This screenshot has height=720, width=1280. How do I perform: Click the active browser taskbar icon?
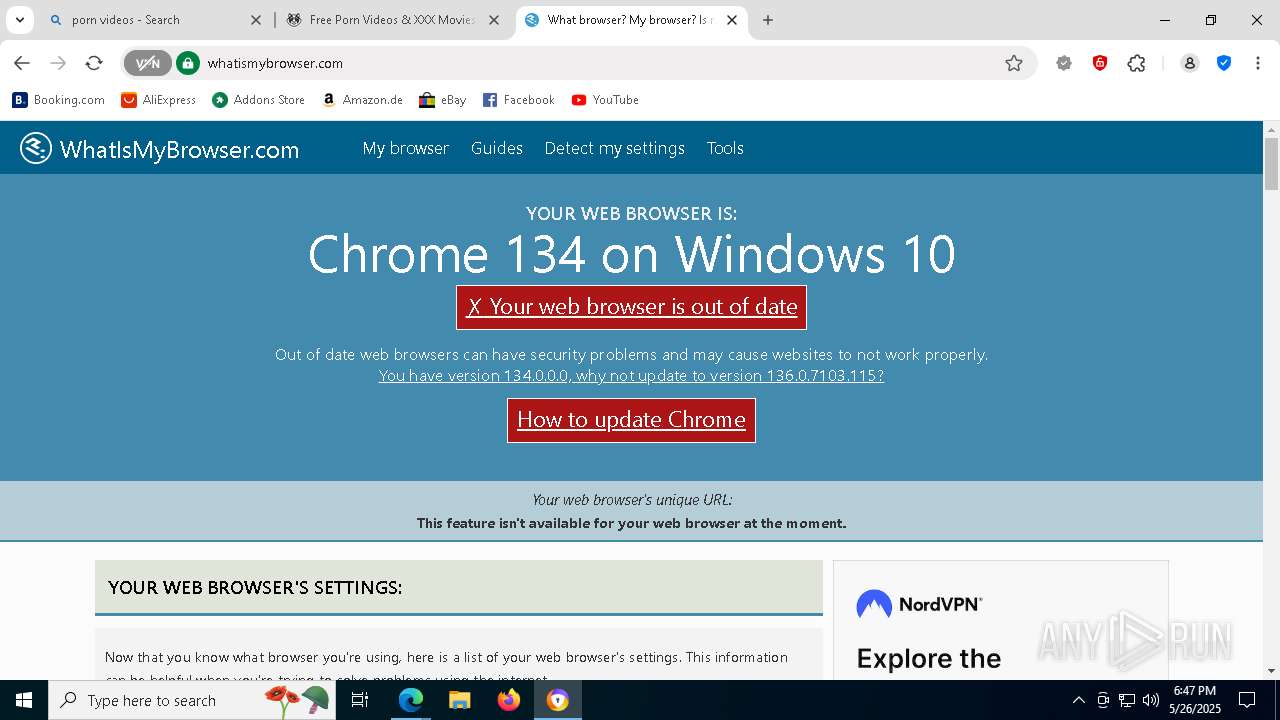(x=557, y=700)
